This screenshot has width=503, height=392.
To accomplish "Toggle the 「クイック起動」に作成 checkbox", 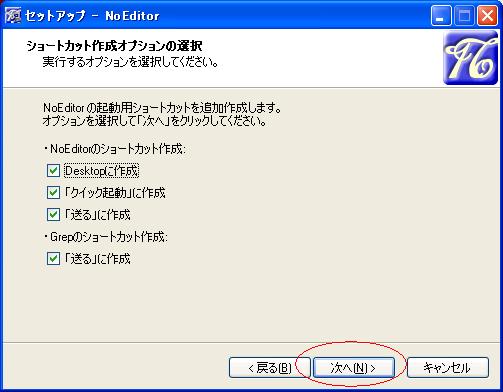I will click(53, 193).
